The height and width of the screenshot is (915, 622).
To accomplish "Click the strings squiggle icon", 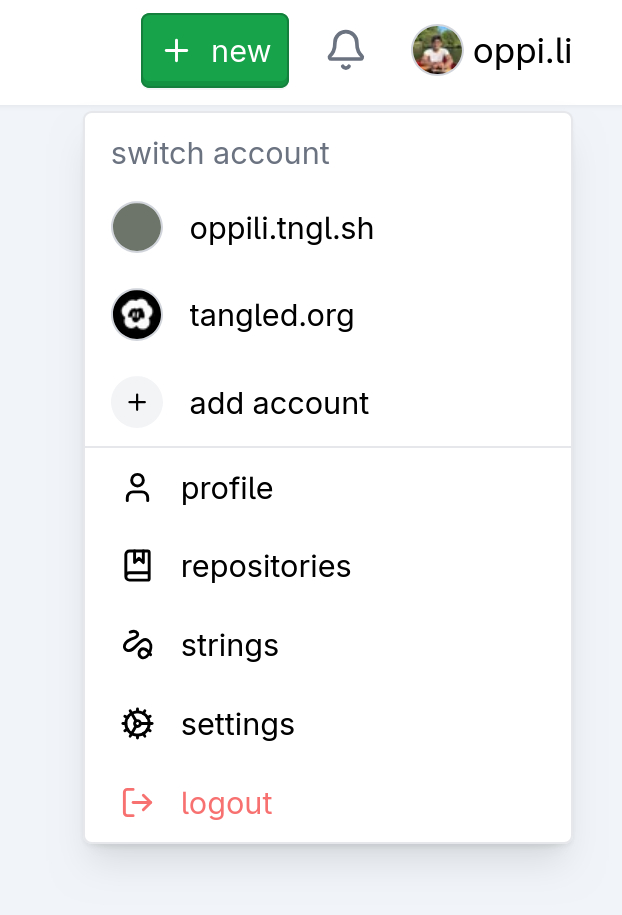I will [x=137, y=645].
